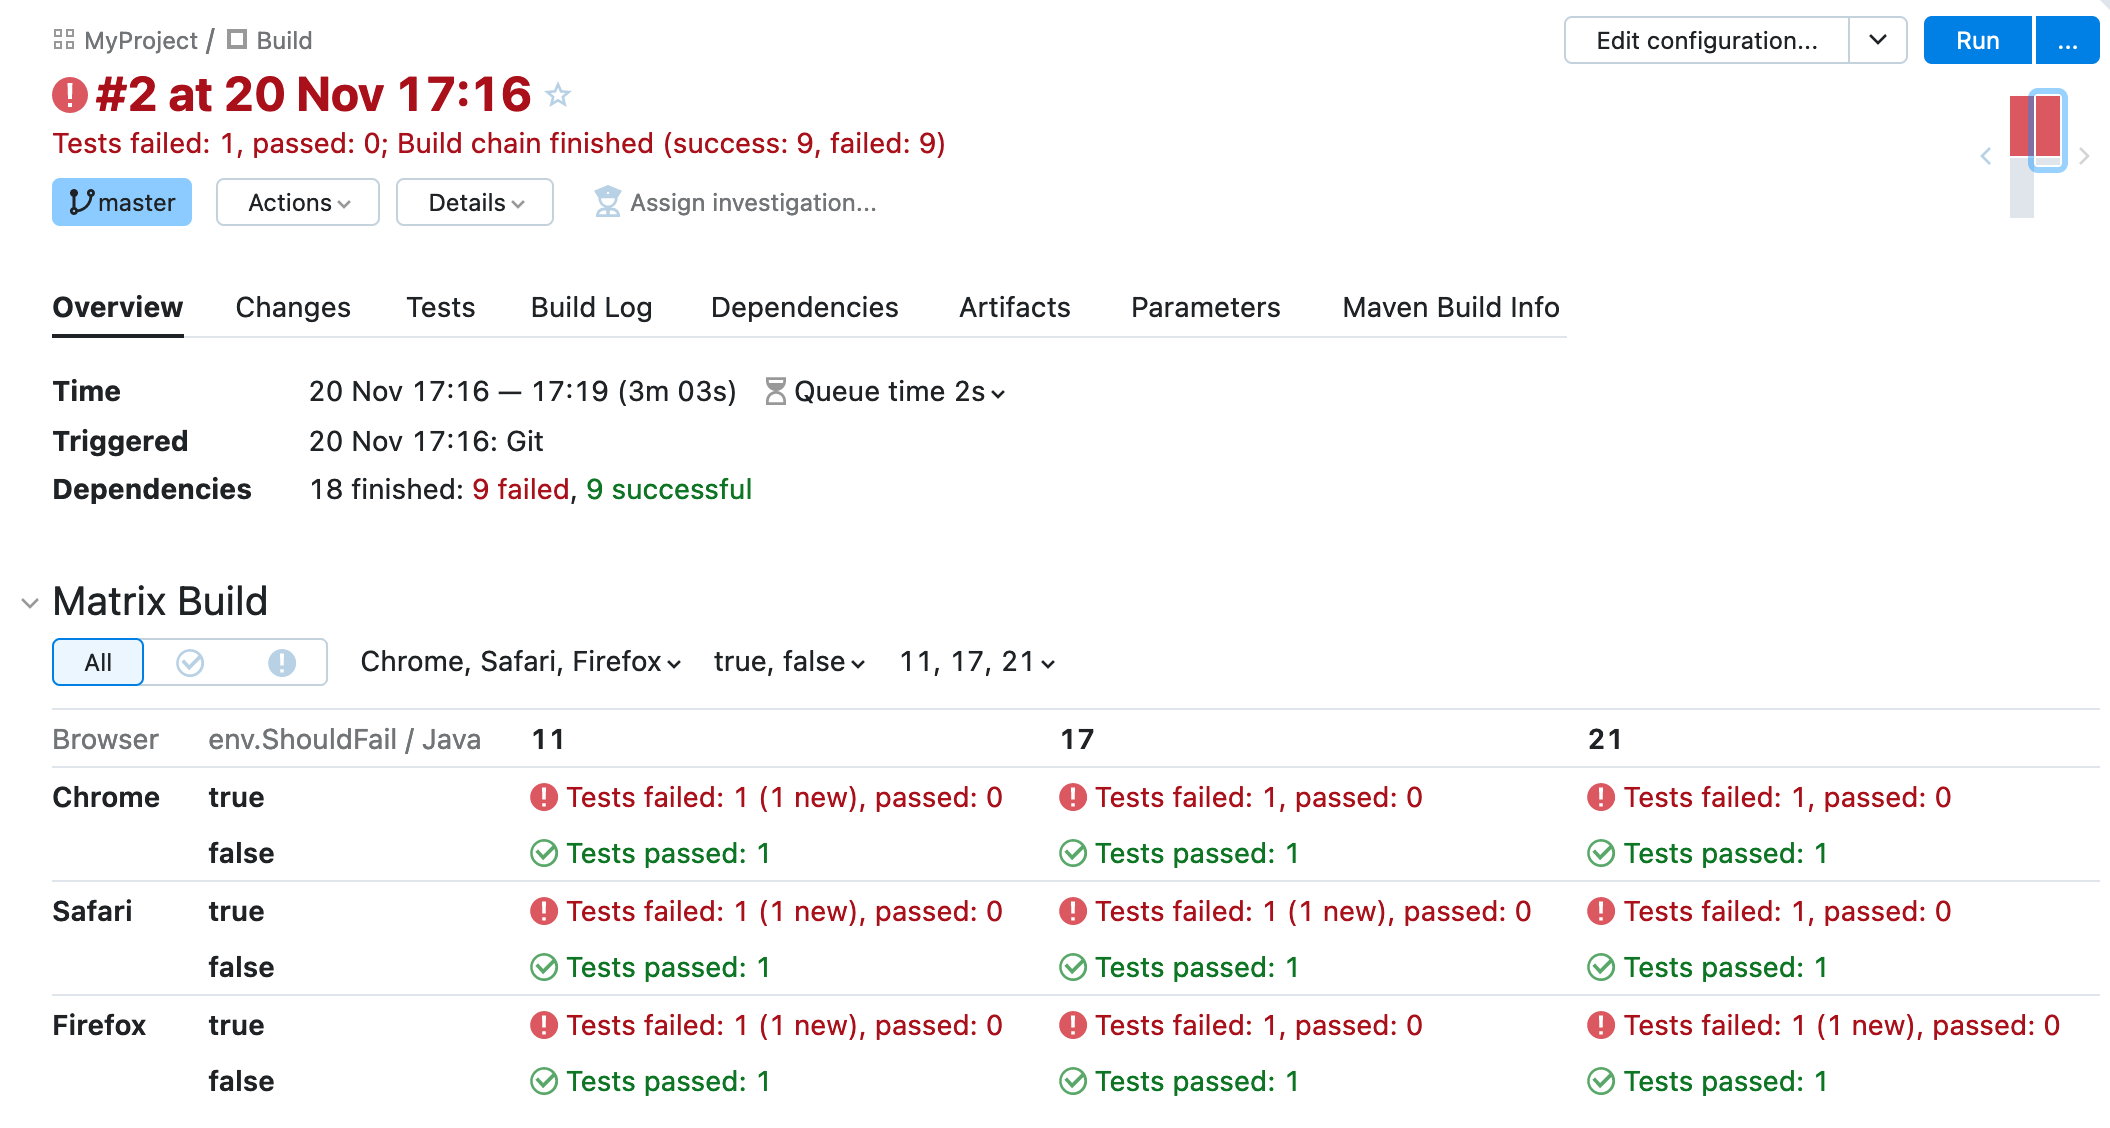Star this build as favorite
The height and width of the screenshot is (1128, 2110).
pyautogui.click(x=558, y=95)
